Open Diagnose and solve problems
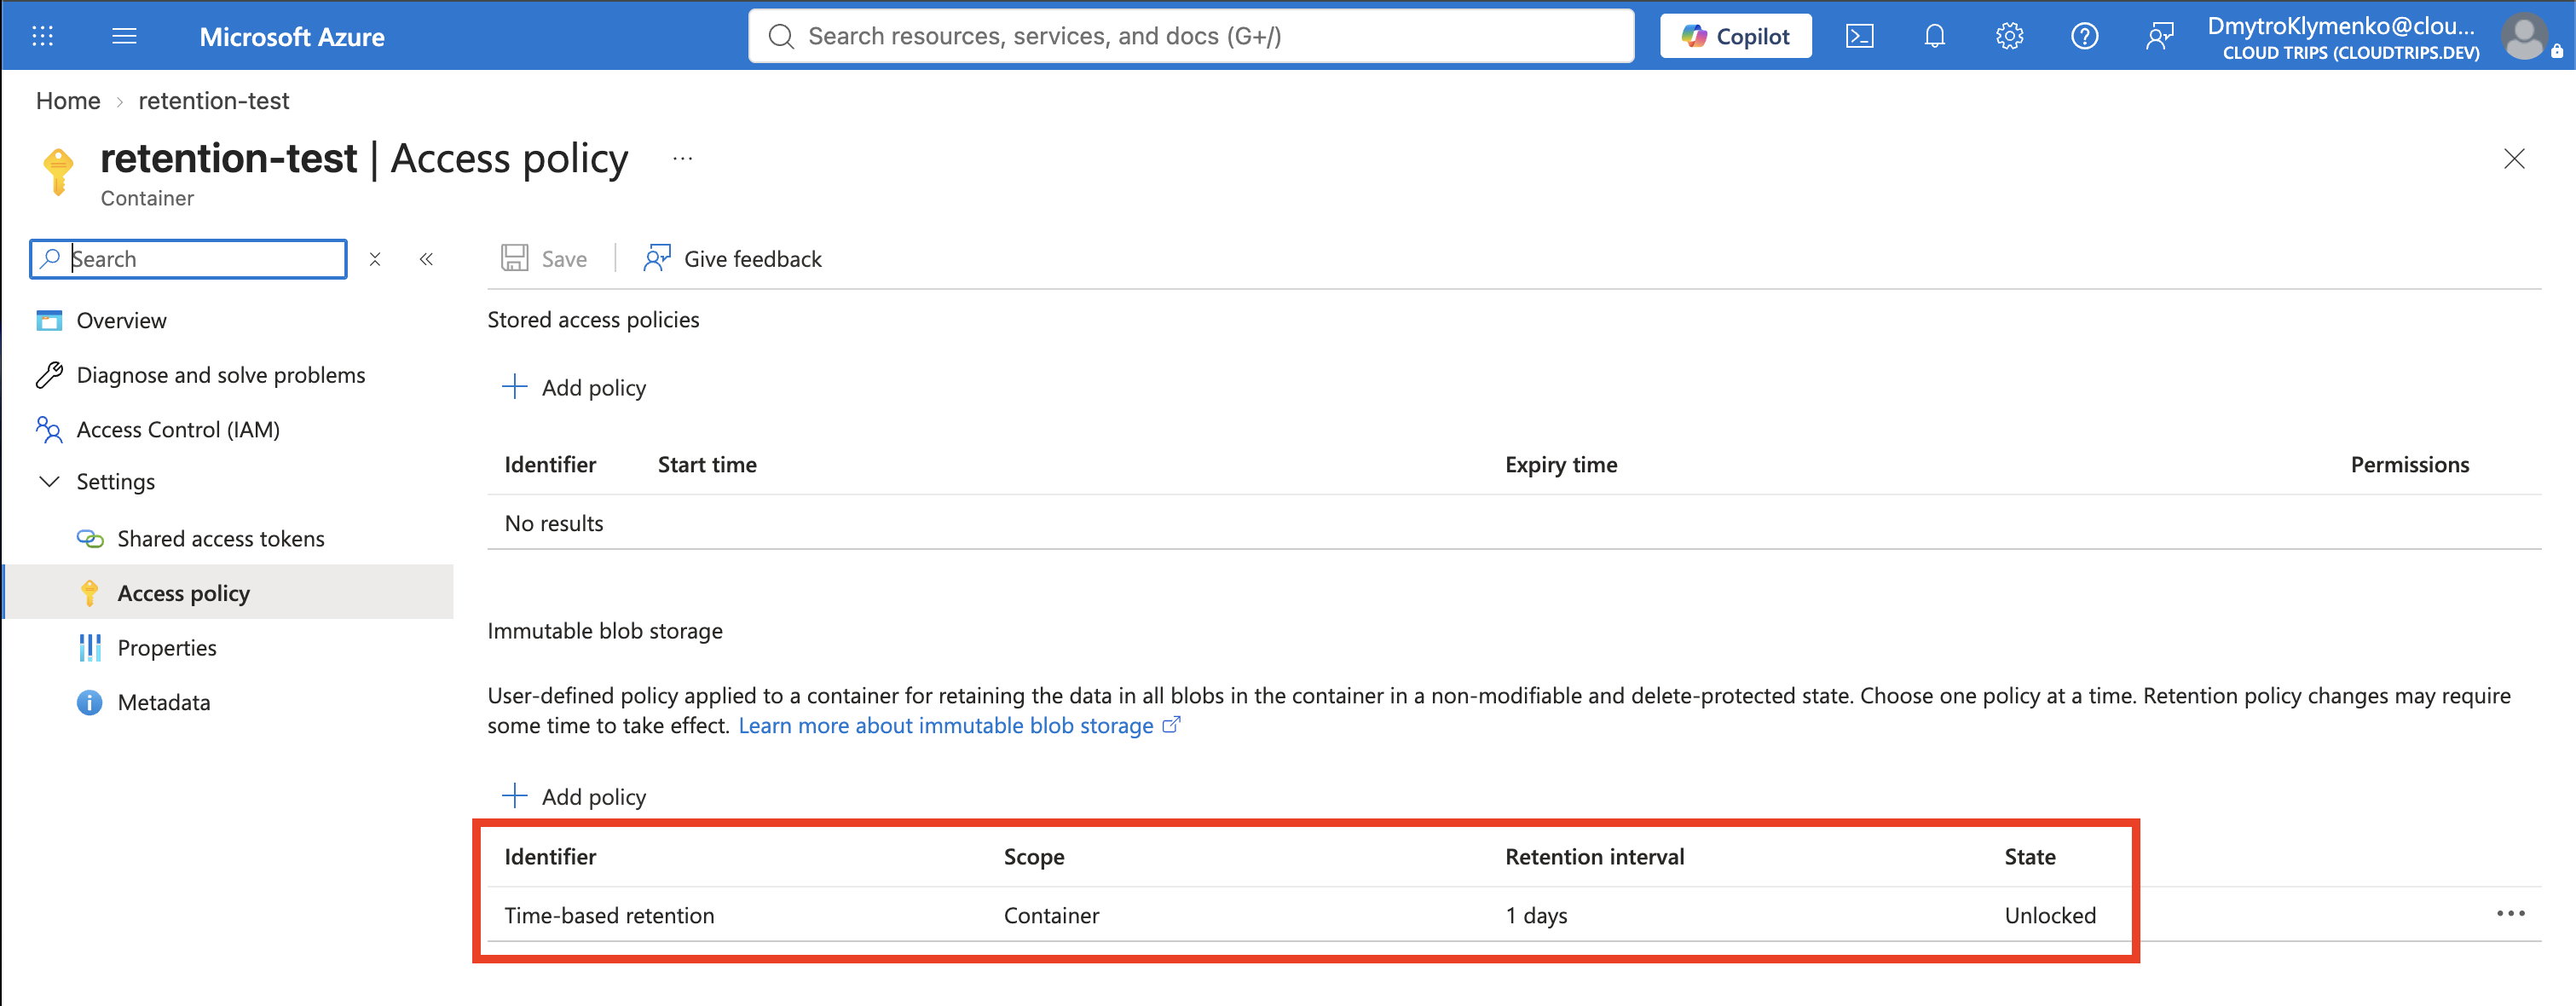Viewport: 2576px width, 1006px height. coord(221,375)
